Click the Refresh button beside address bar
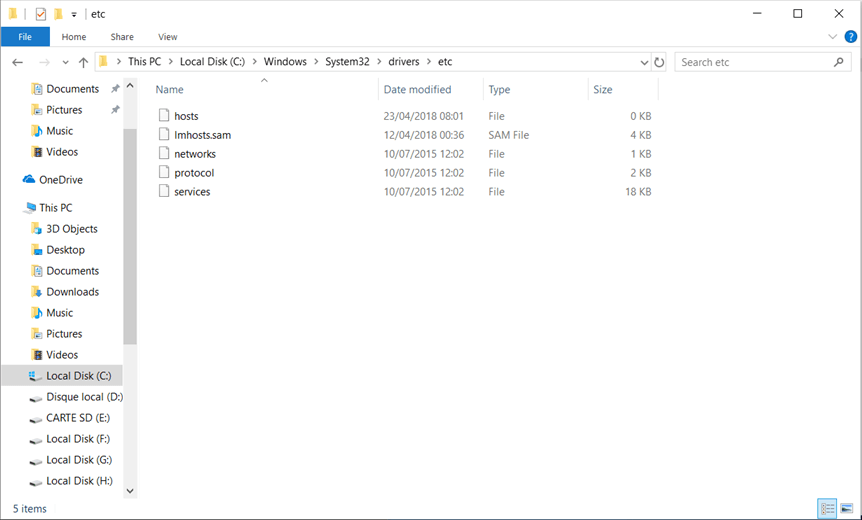 pyautogui.click(x=659, y=62)
